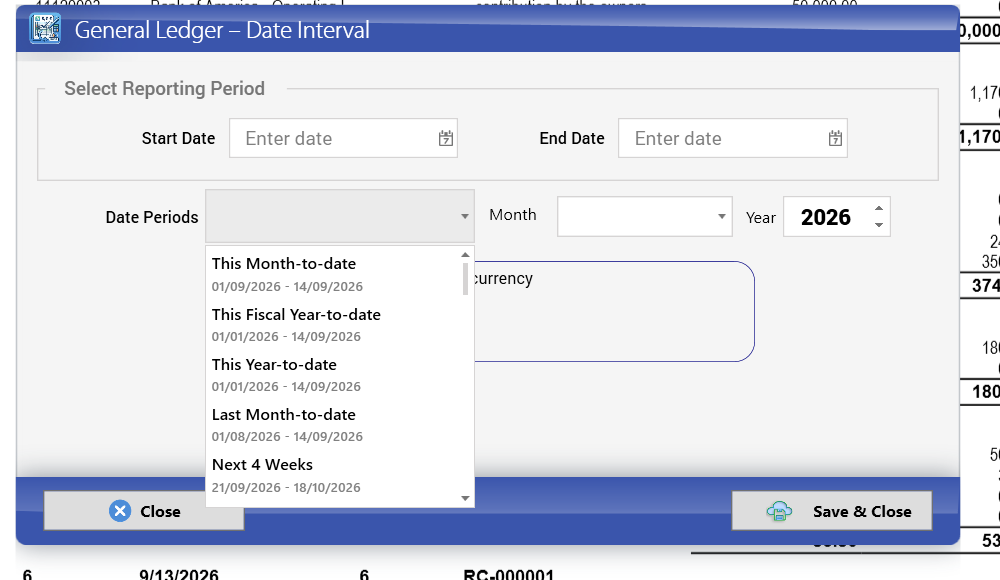Click the Year 2026 value field
This screenshot has width=1000, height=580.
[825, 217]
